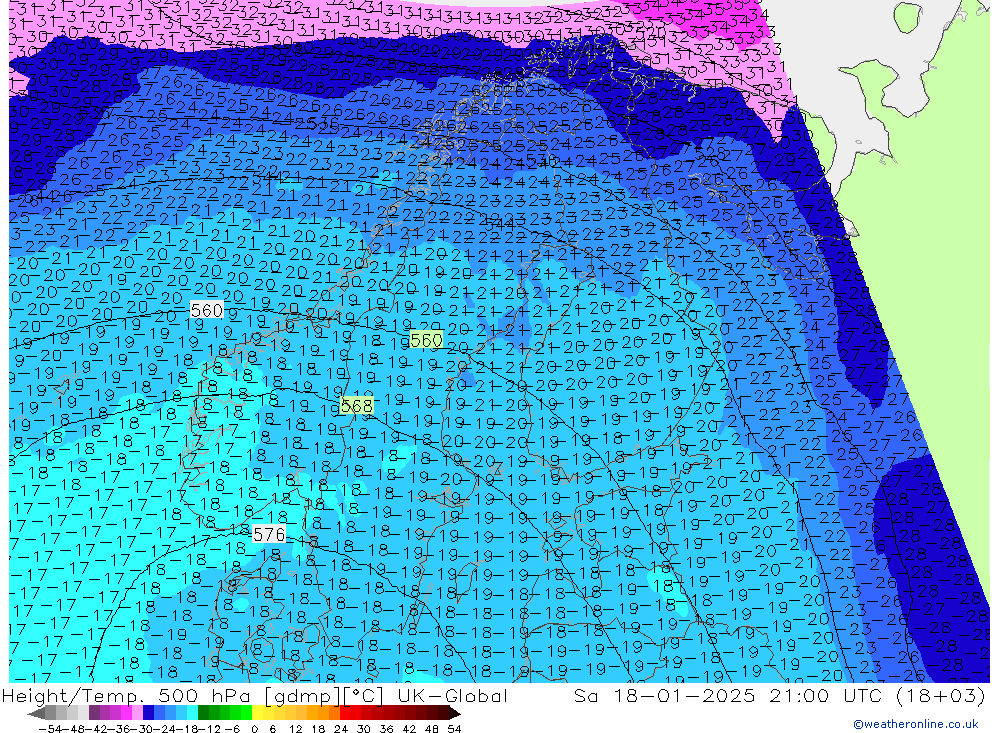This screenshot has width=1000, height=733.
Task: Click the white 560 contour label
Action: pos(207,311)
